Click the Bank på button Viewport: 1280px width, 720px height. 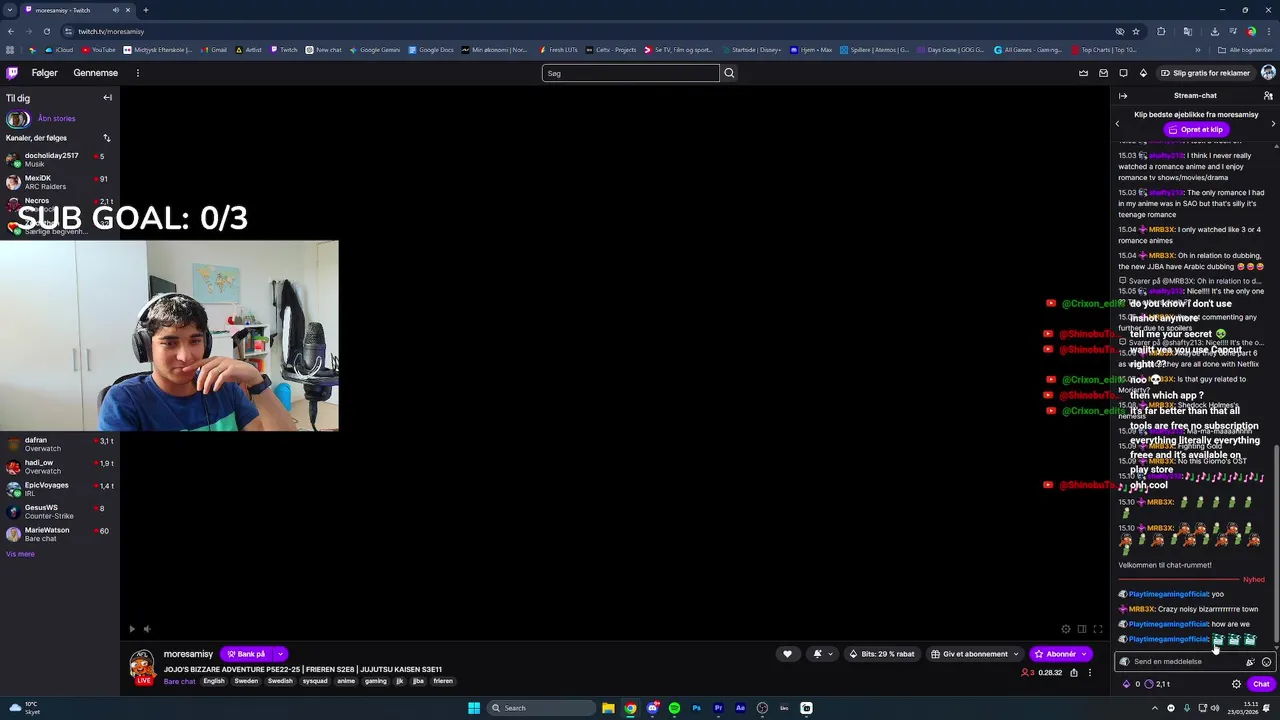tap(245, 654)
